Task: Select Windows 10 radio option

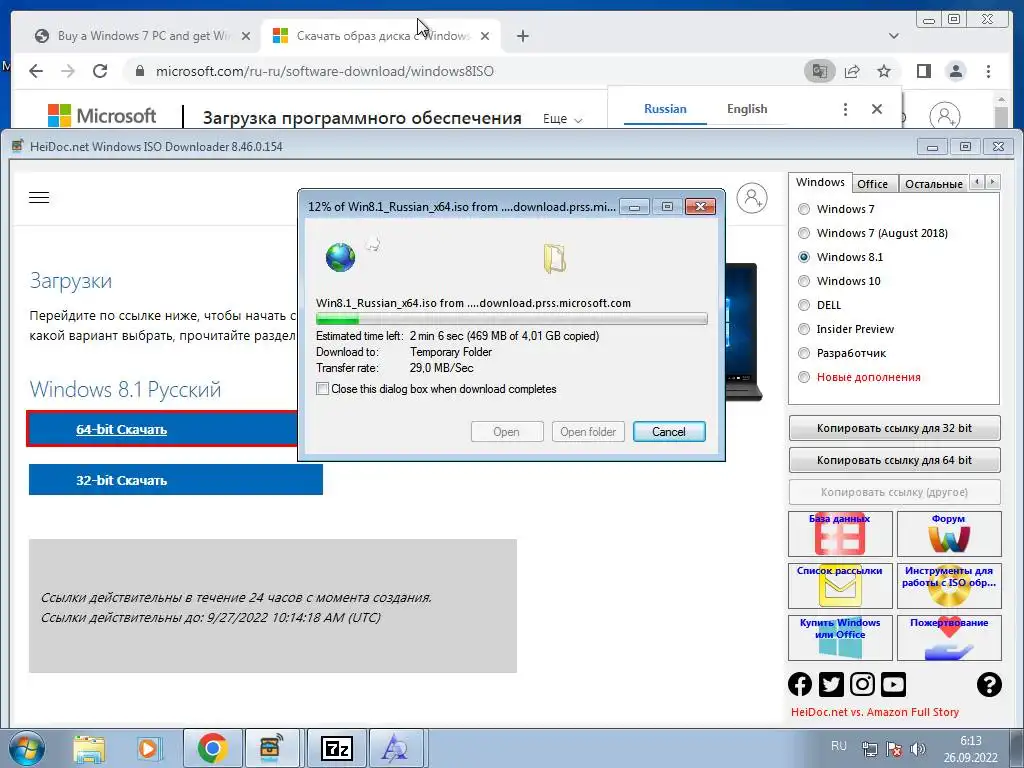Action: [804, 281]
